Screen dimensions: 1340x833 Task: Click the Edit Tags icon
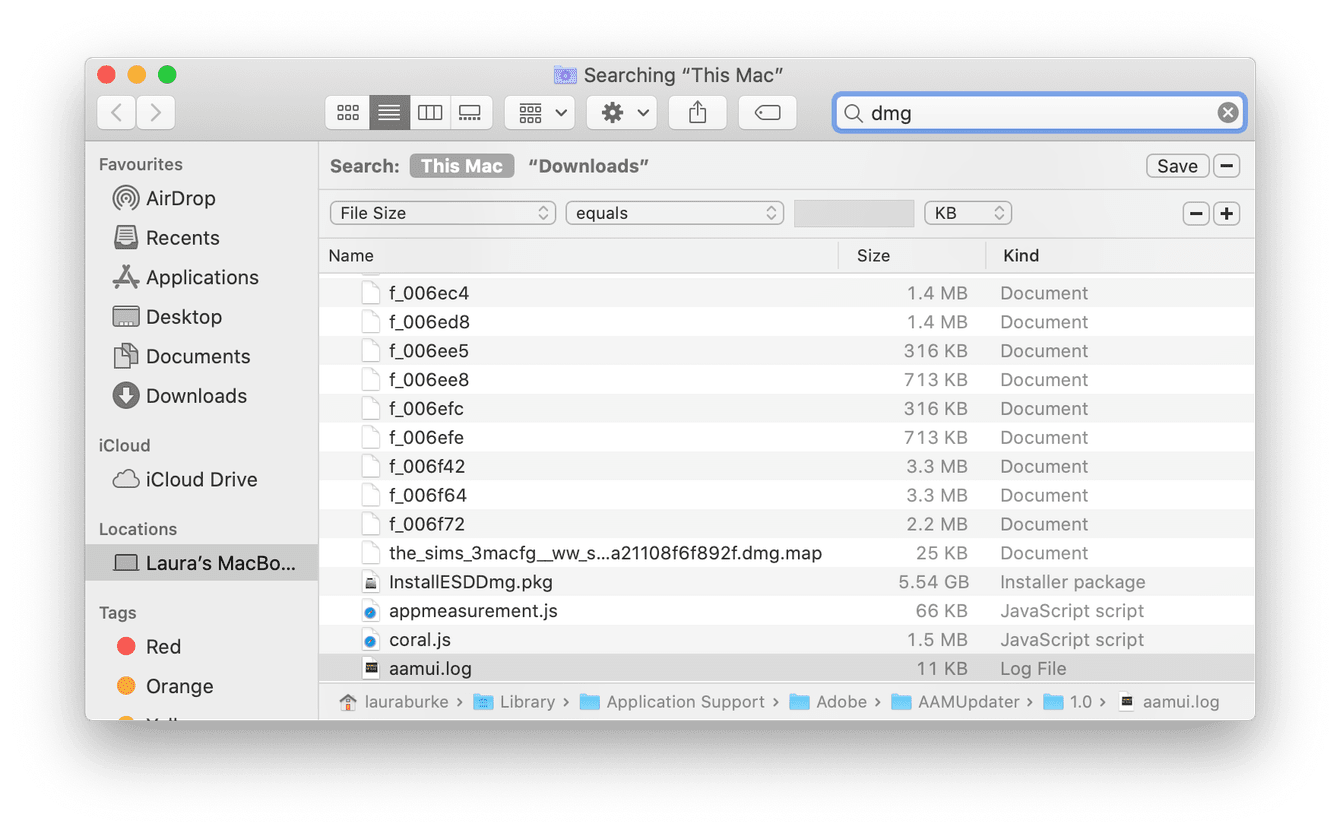click(x=767, y=112)
